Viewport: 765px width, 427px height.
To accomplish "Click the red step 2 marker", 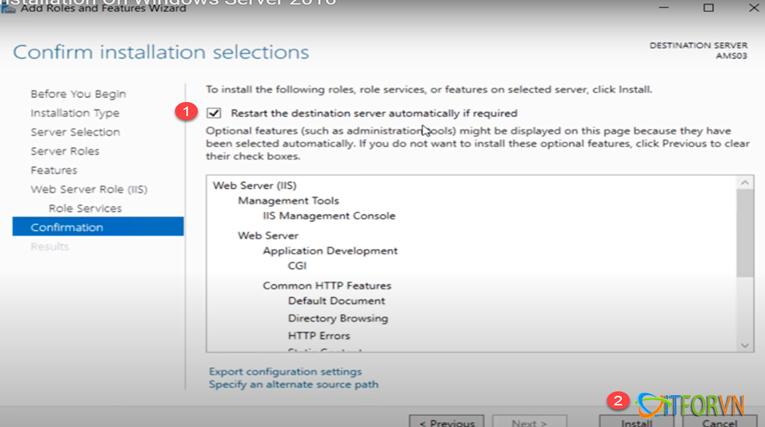I will [618, 400].
